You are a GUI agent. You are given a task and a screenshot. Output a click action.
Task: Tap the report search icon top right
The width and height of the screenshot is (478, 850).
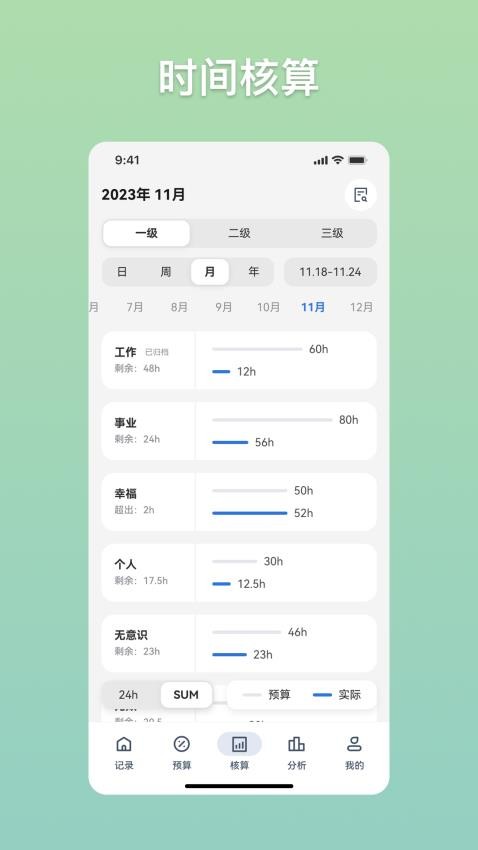361,195
